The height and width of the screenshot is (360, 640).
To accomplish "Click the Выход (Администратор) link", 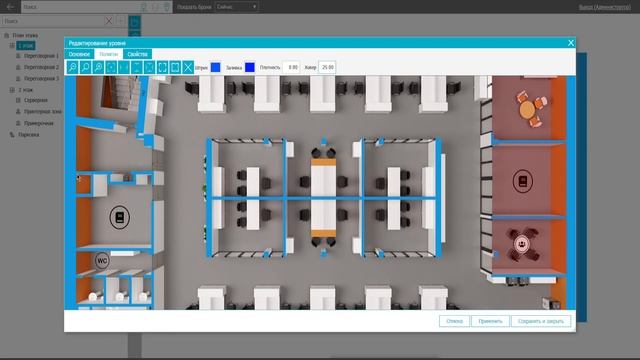I will tap(604, 7).
